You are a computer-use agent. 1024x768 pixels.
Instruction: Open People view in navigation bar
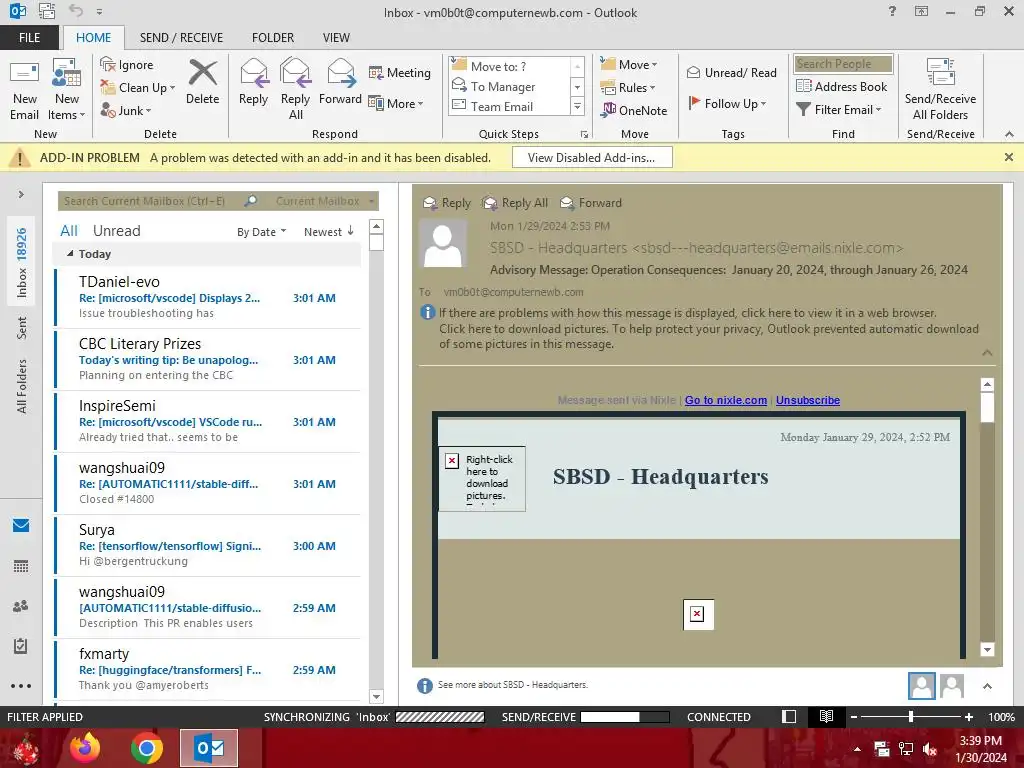pyautogui.click(x=21, y=606)
